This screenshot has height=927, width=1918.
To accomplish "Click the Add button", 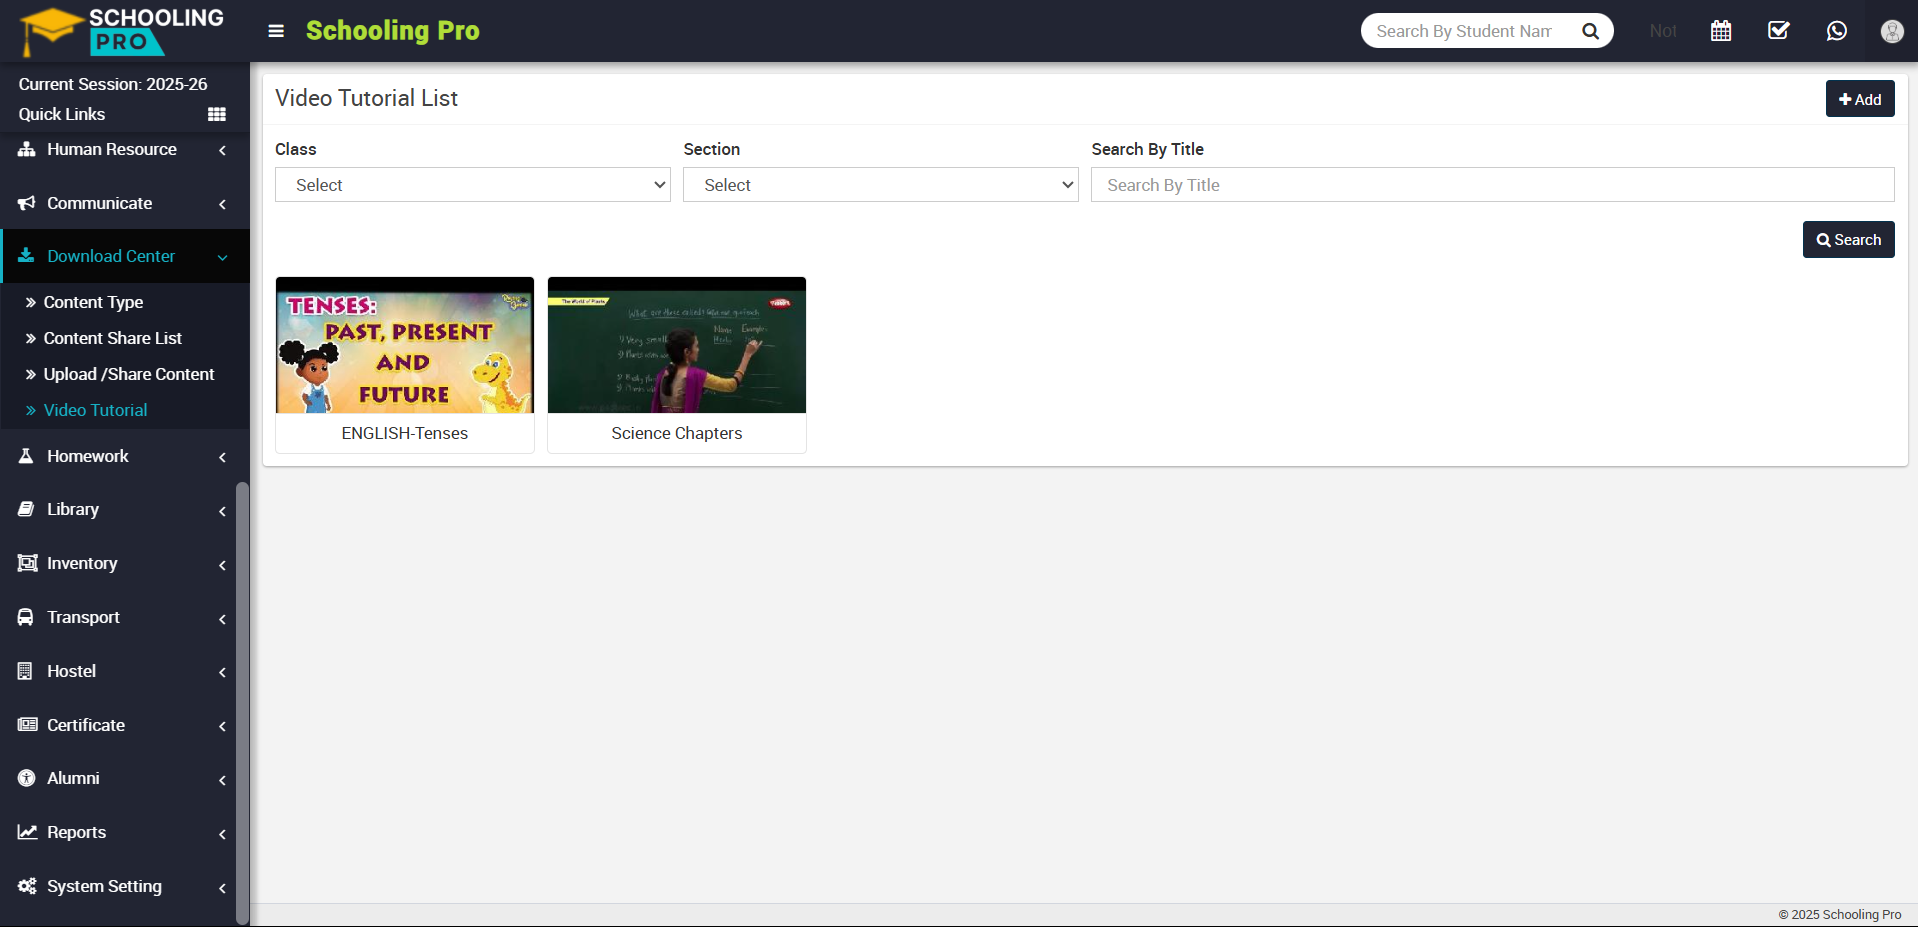I will point(1860,99).
